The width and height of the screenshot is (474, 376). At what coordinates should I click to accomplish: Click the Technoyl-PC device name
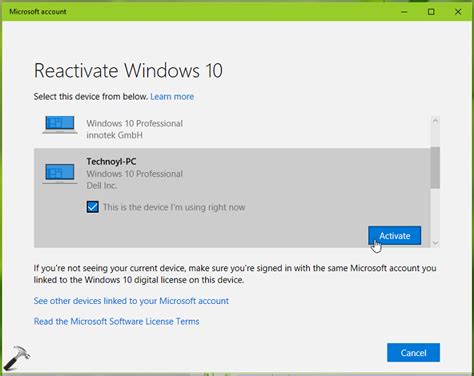(111, 162)
